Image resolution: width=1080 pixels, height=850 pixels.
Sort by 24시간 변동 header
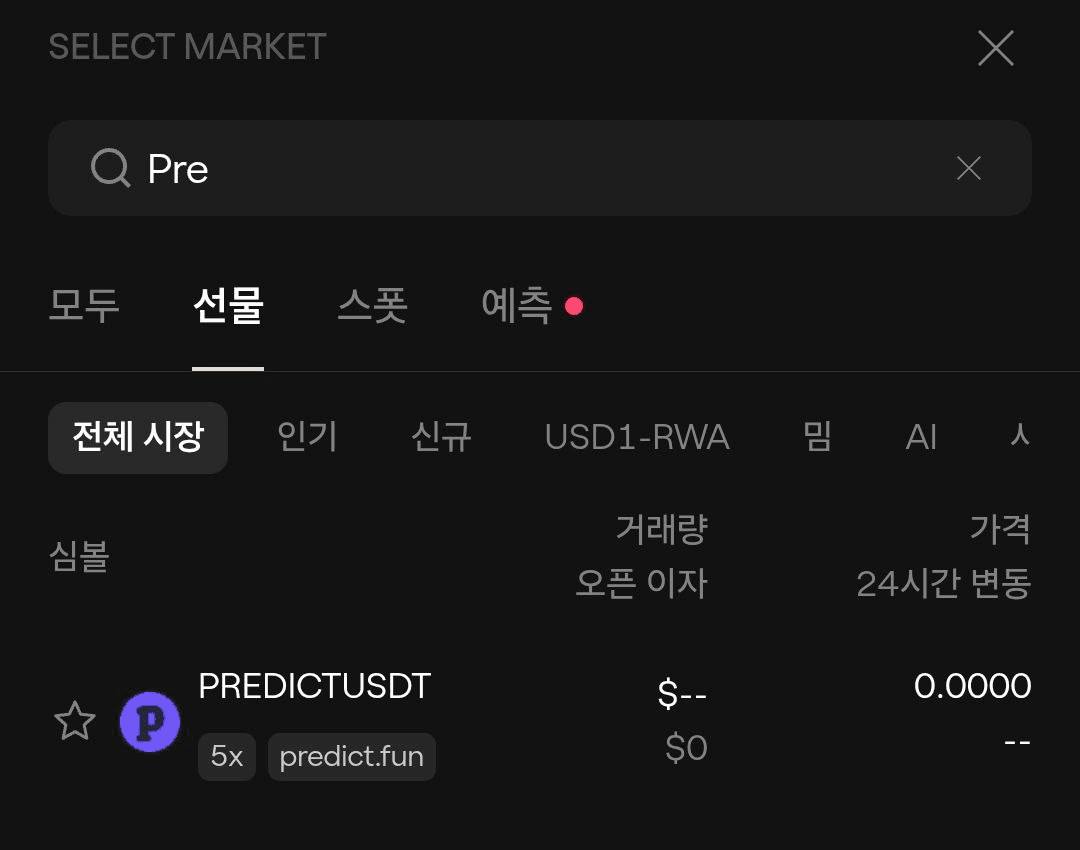pyautogui.click(x=943, y=583)
